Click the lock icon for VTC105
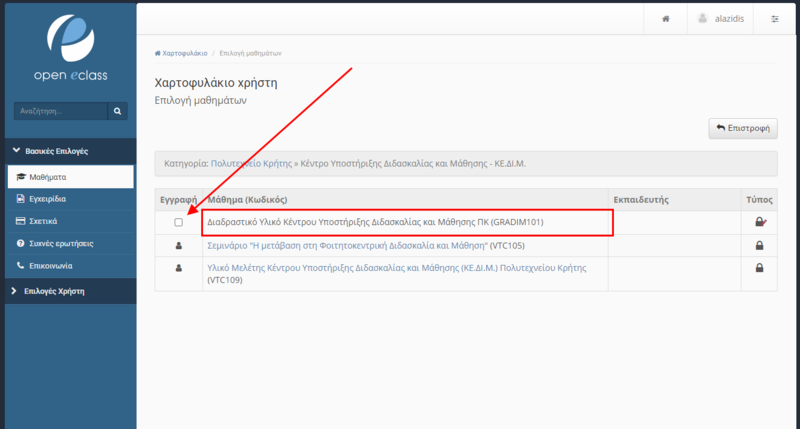Screen dimensions: 800x429 point(759,245)
